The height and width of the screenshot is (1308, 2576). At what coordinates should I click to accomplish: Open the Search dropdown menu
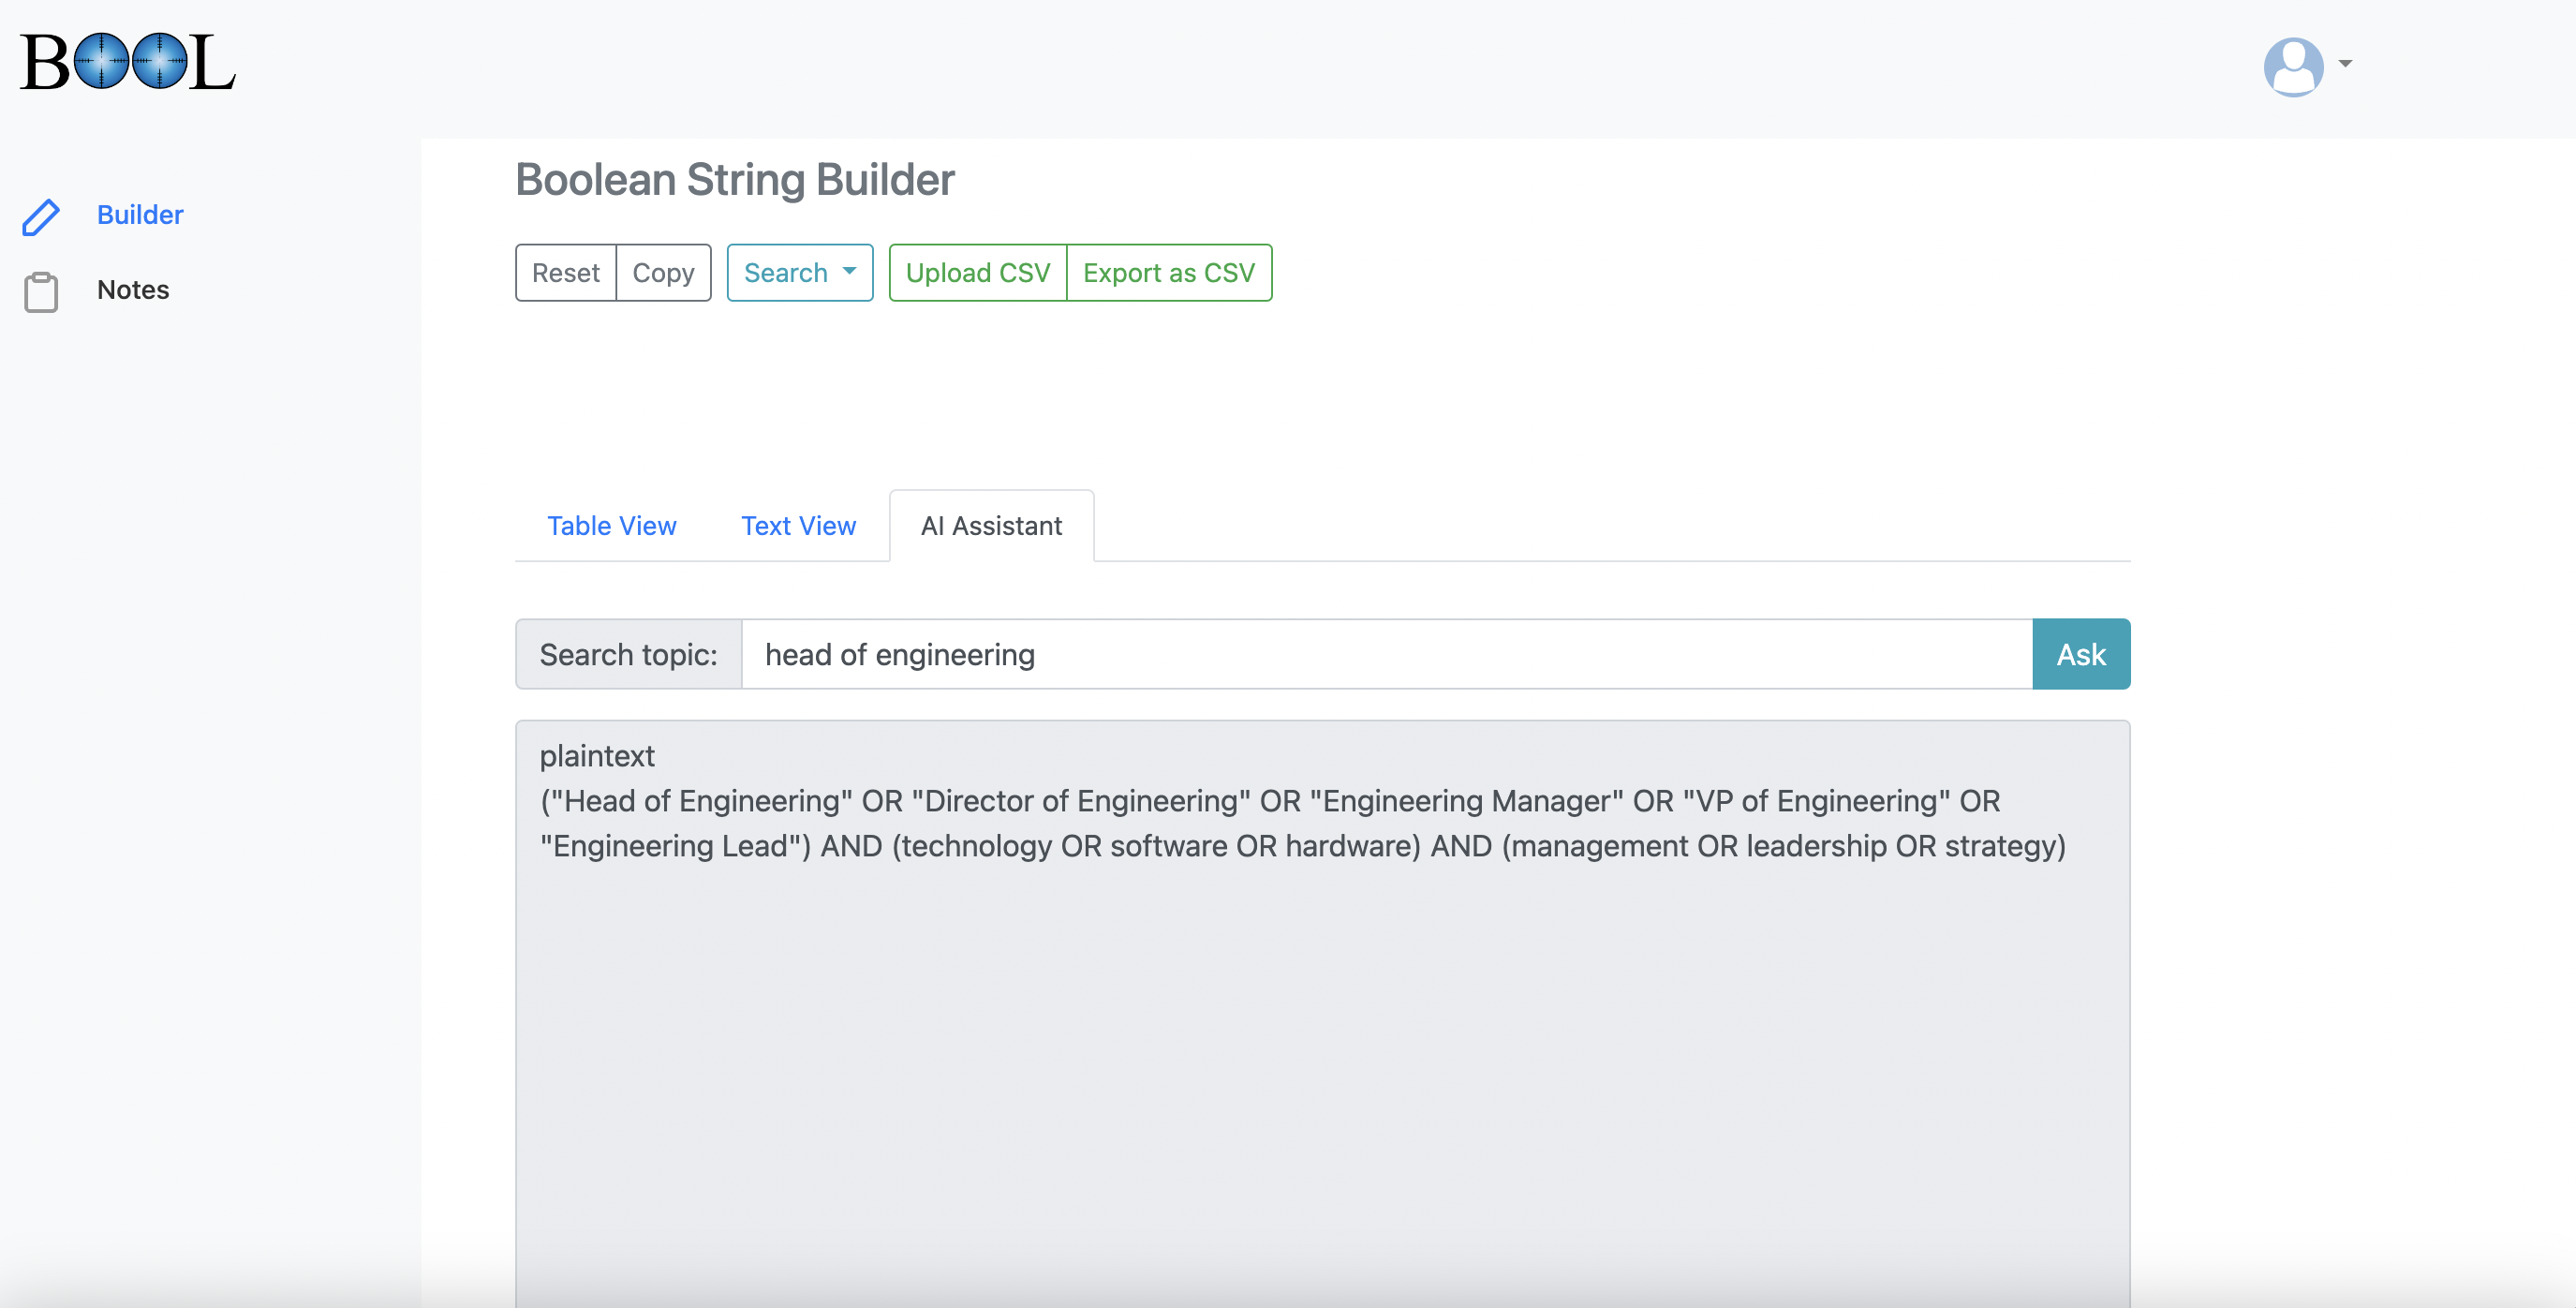(800, 273)
